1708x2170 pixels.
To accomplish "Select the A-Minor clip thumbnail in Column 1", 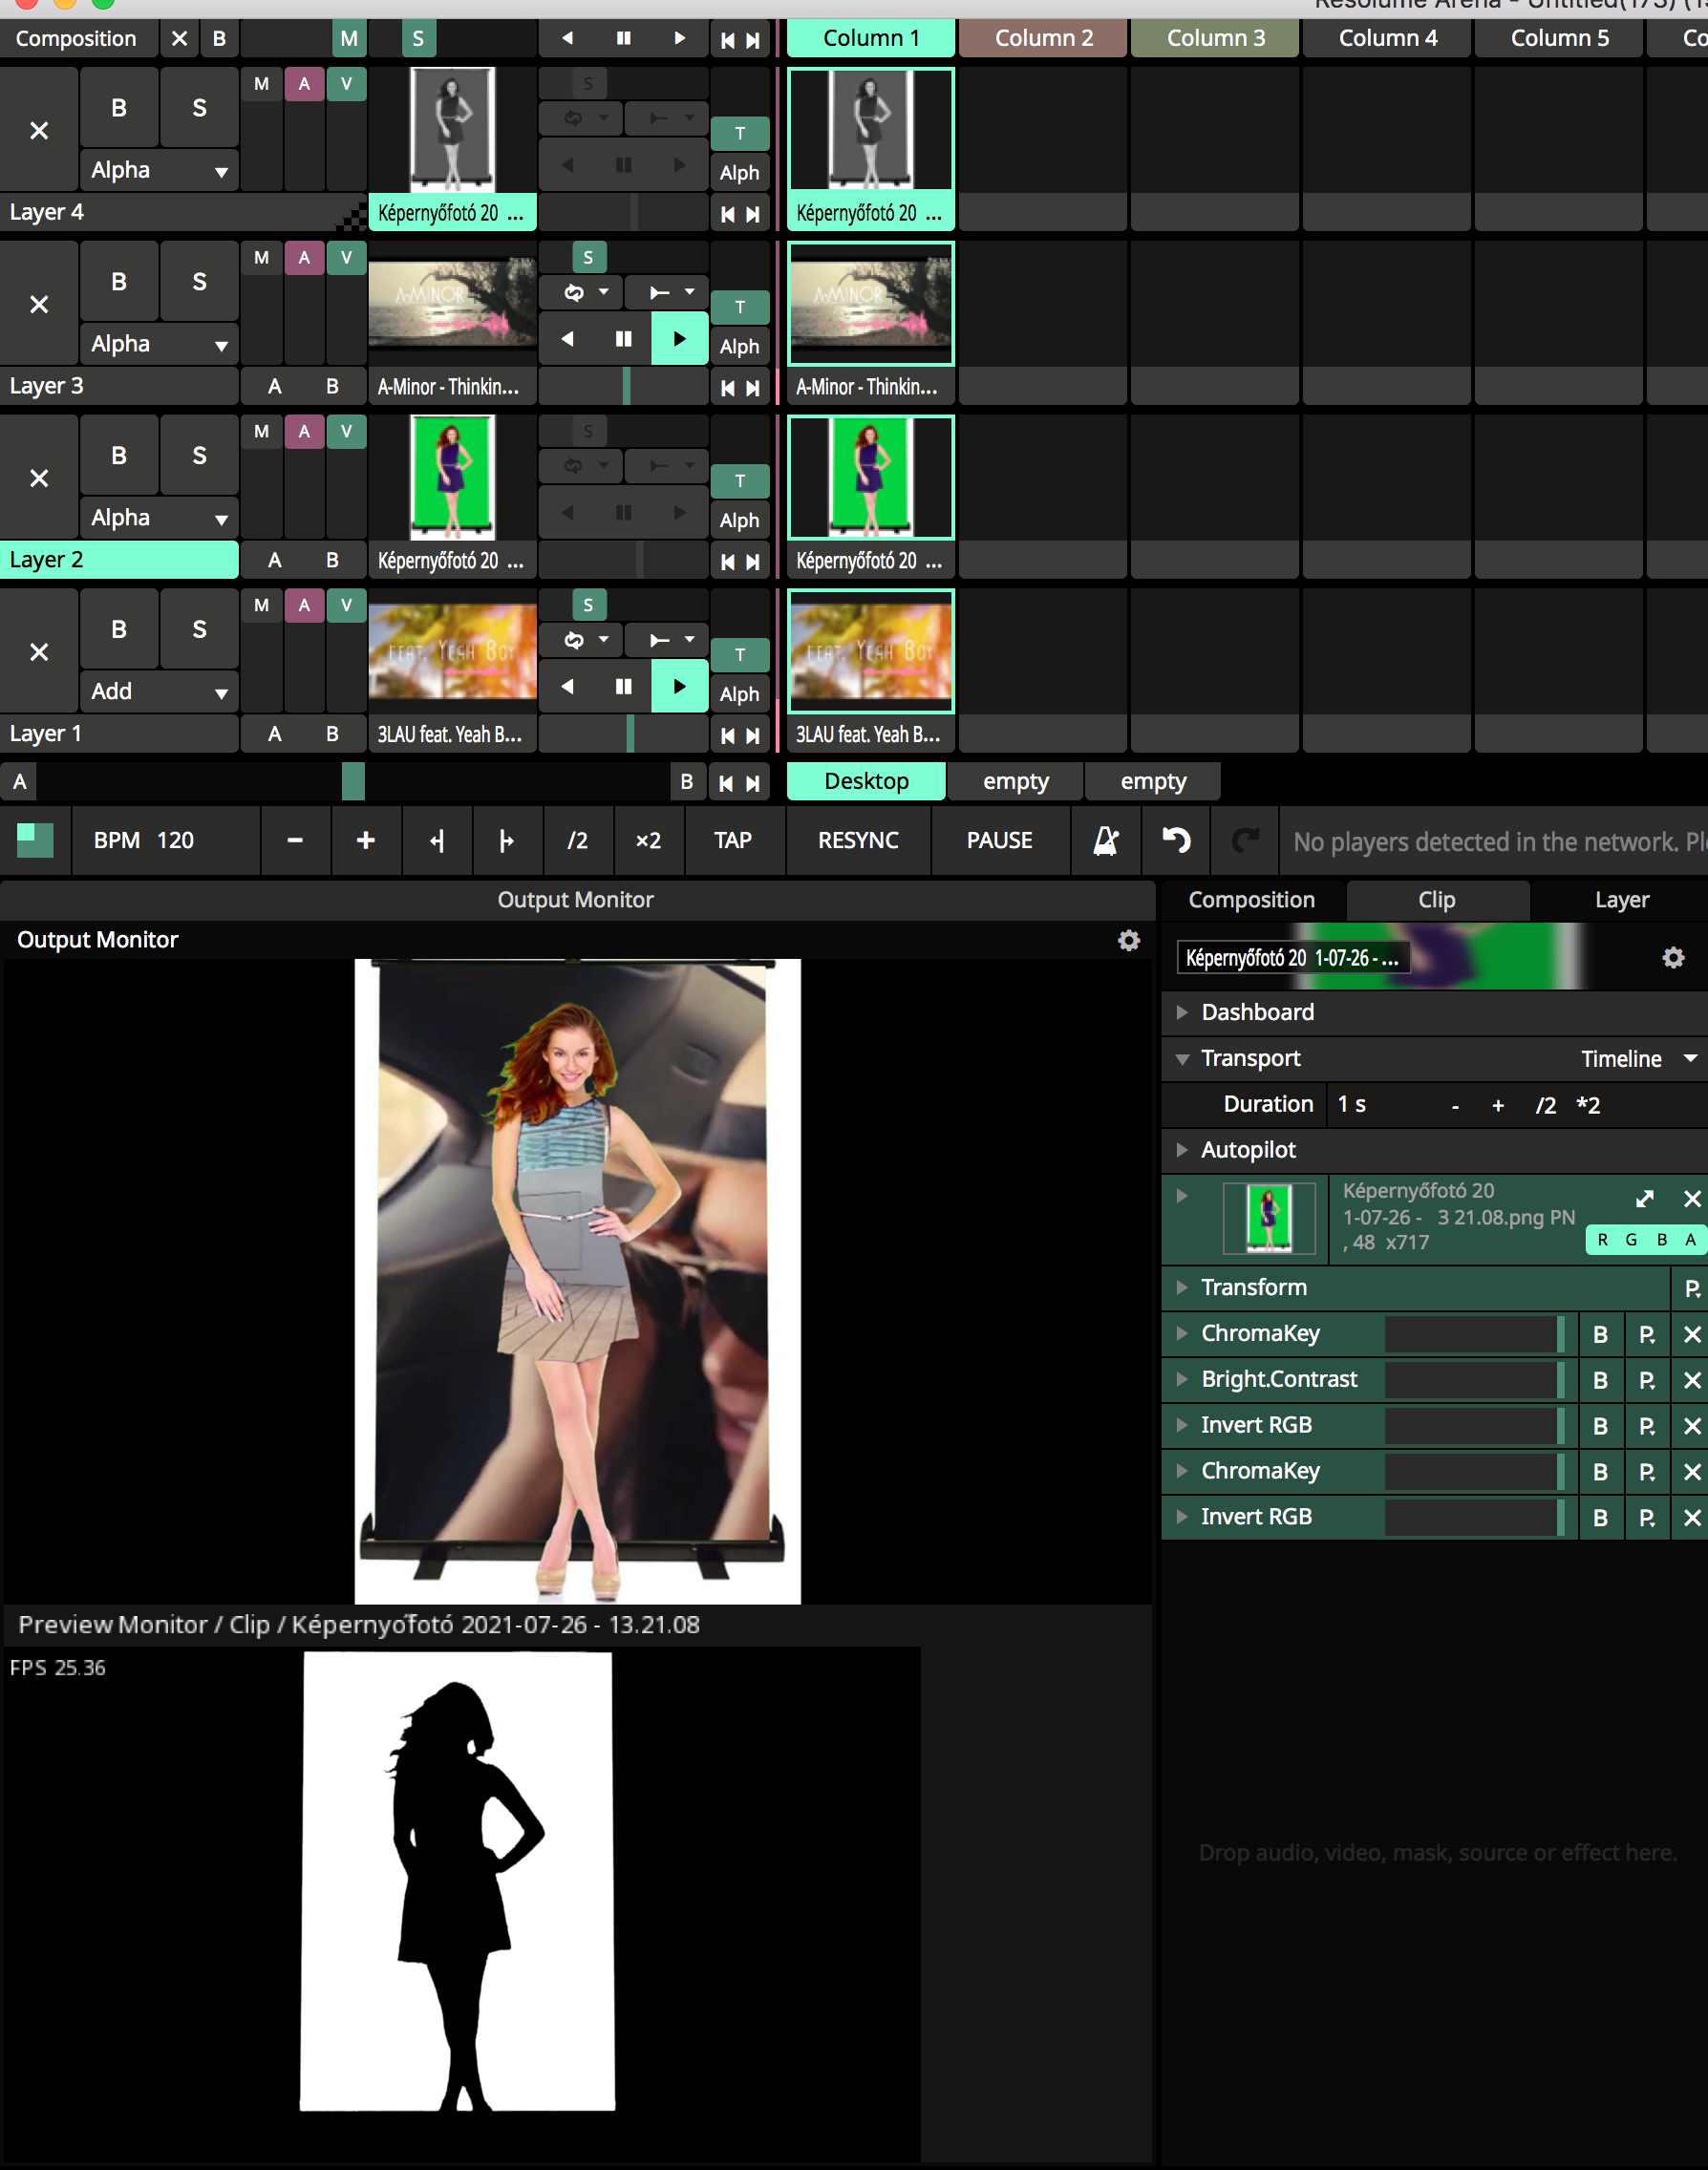I will coord(870,304).
